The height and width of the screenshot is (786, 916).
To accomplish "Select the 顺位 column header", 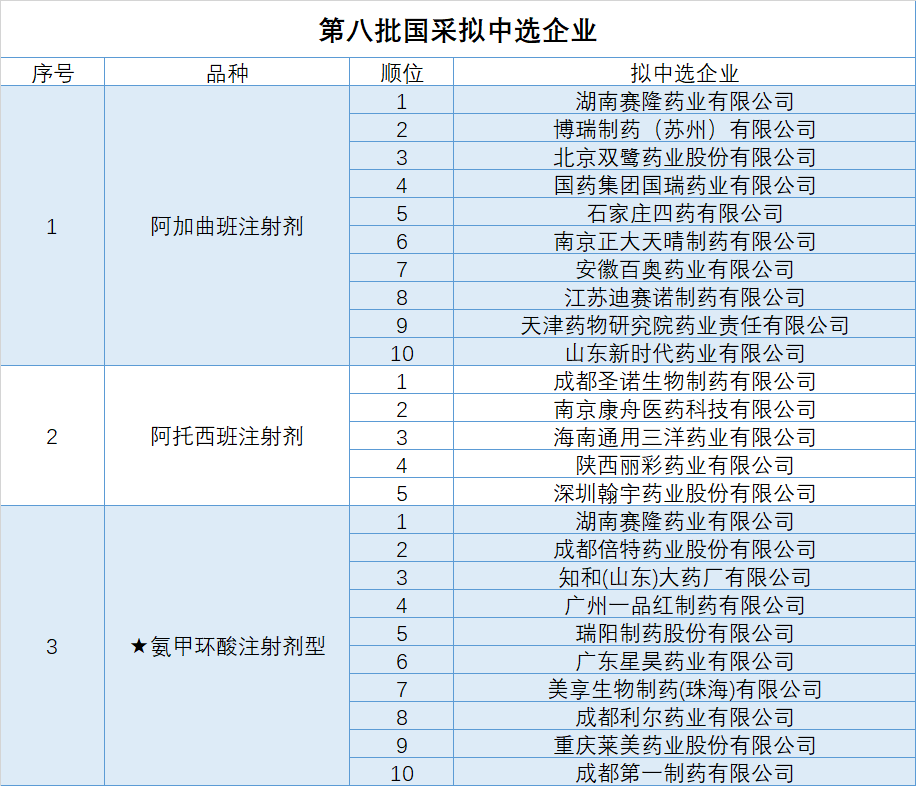I will point(401,72).
